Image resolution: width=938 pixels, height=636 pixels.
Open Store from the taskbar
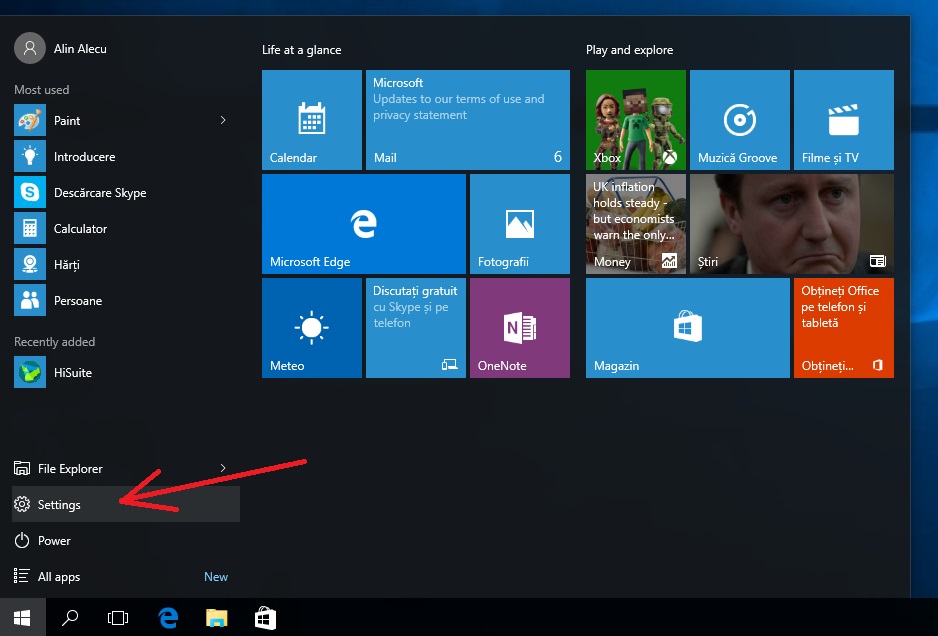pyautogui.click(x=265, y=617)
